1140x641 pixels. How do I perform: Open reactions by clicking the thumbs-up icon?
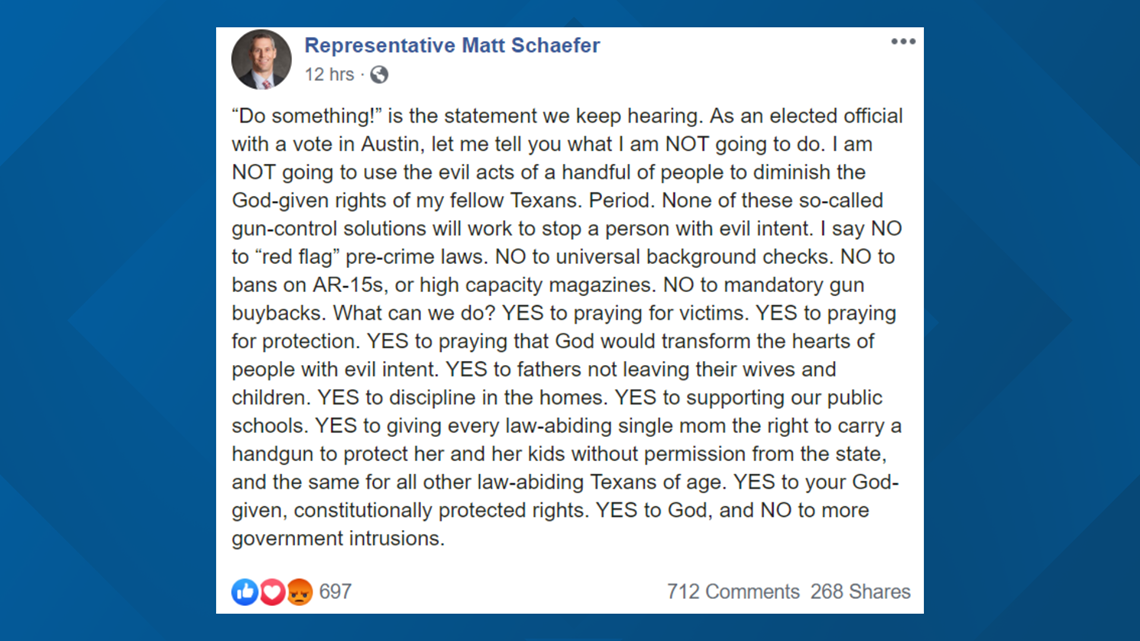click(x=243, y=592)
